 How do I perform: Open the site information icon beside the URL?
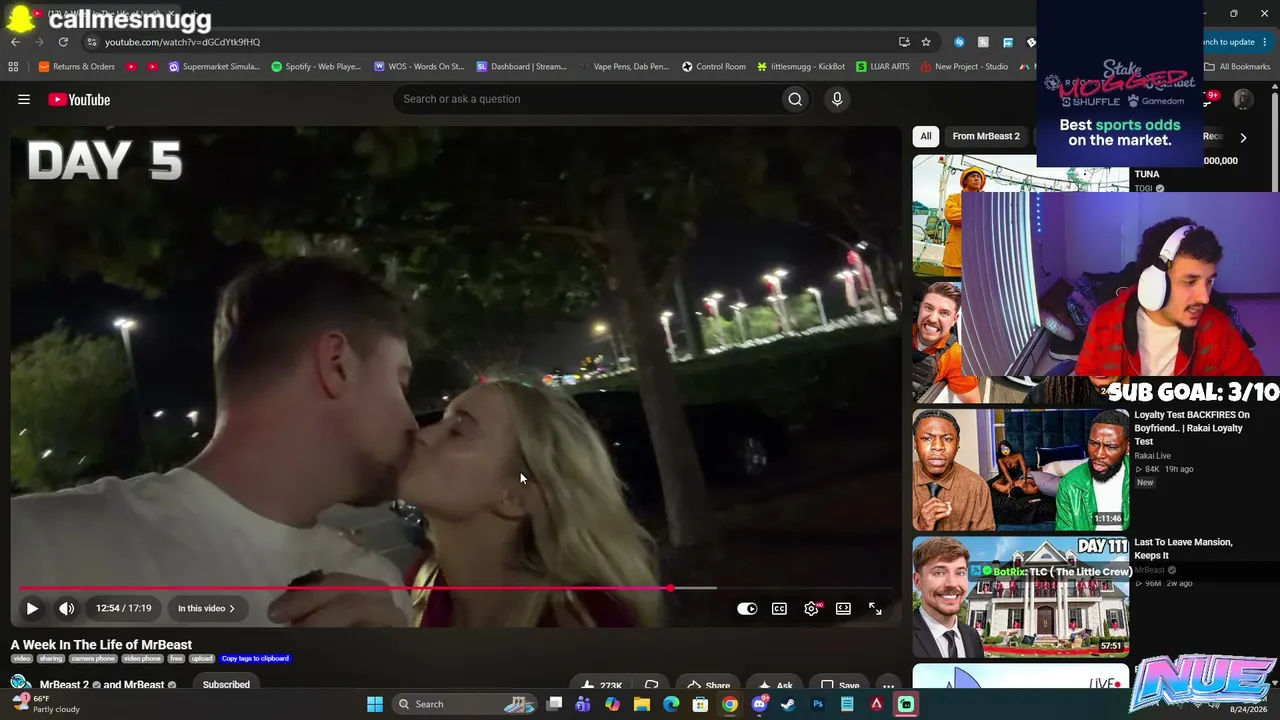(x=92, y=42)
